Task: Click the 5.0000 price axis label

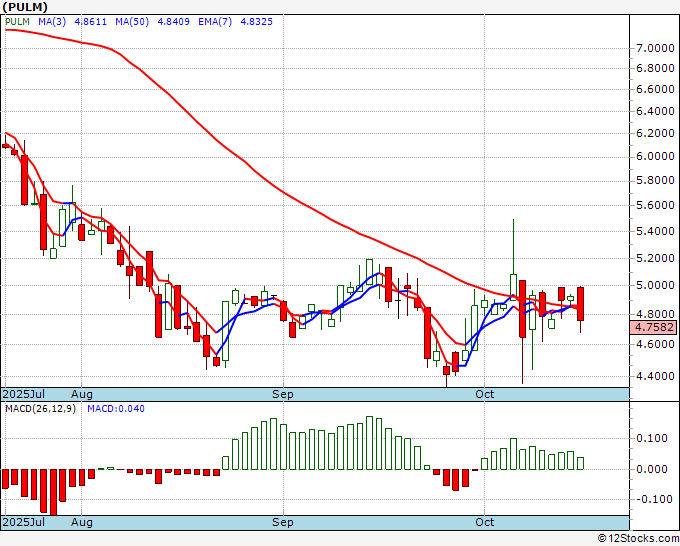Action: pos(655,285)
